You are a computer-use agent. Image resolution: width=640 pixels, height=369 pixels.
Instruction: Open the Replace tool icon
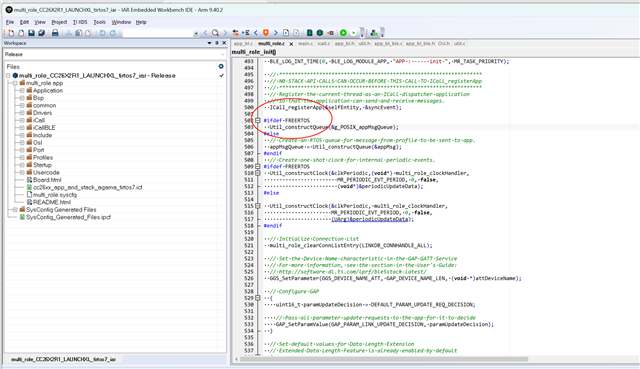point(236,33)
